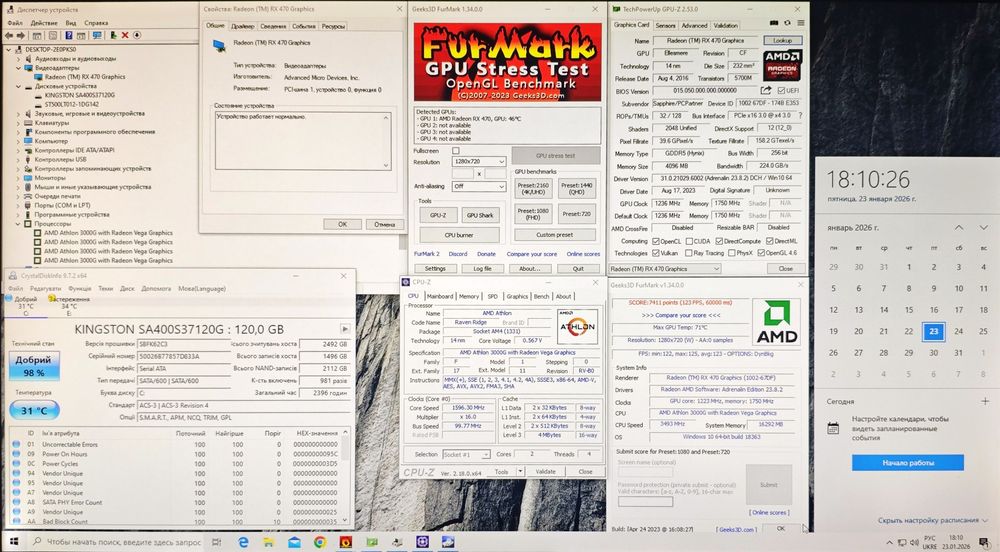The height and width of the screenshot is (552, 1000).
Task: Switch to the Memory tab in CPU-Z
Action: pyautogui.click(x=469, y=296)
